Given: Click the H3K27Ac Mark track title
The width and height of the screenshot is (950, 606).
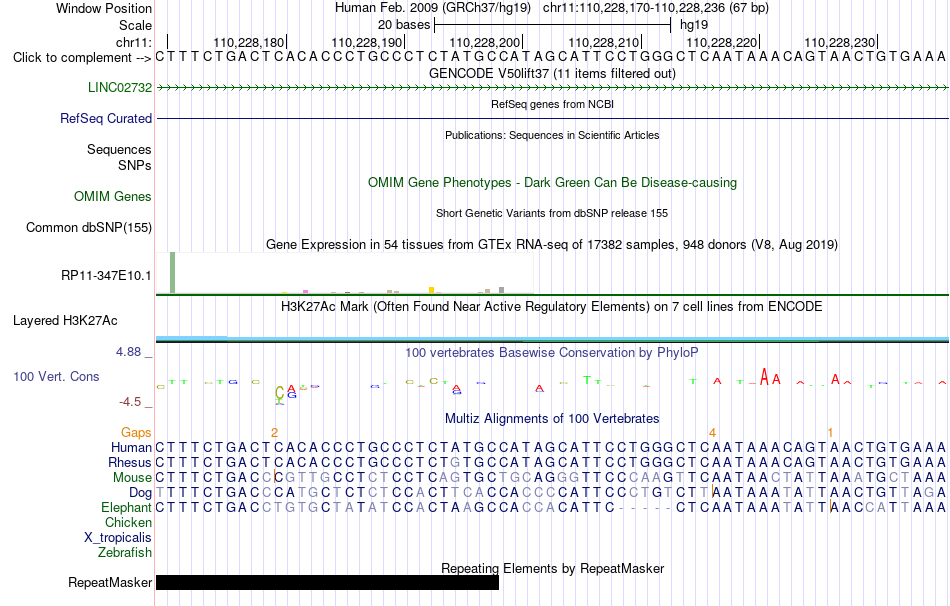Looking at the screenshot, I should [552, 306].
